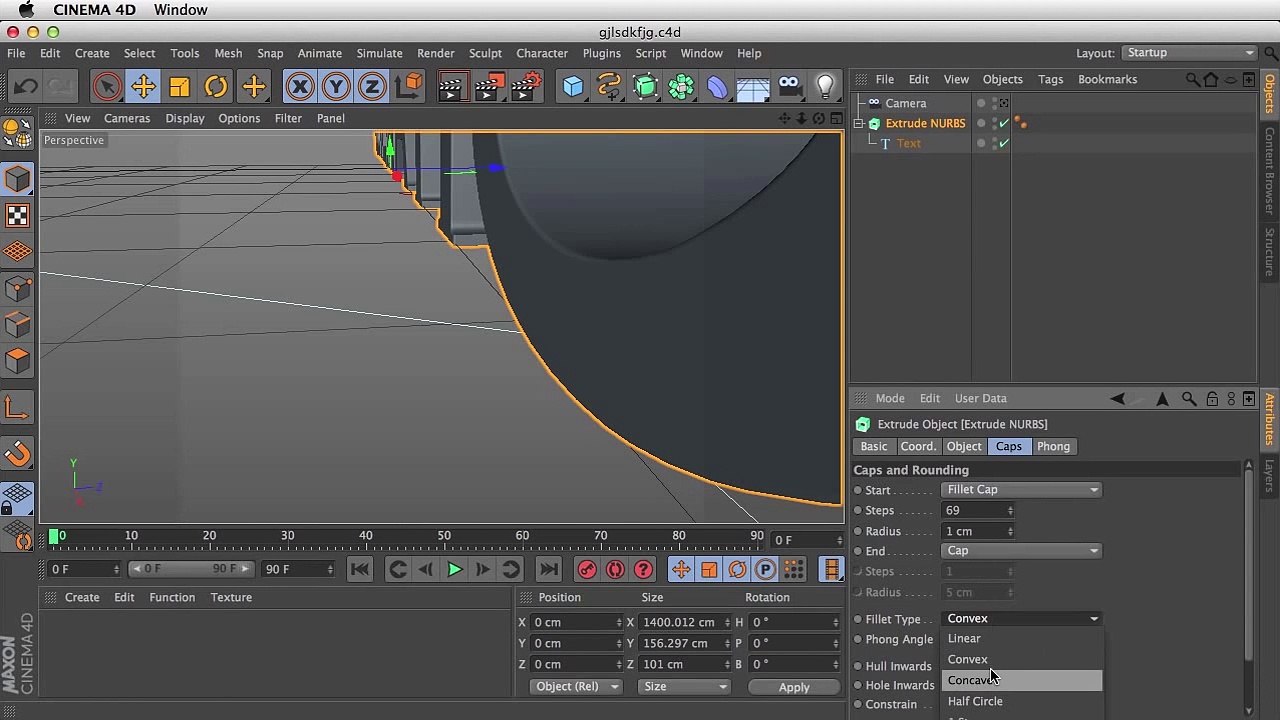Toggle the Text object green checkmark
The height and width of the screenshot is (720, 1280).
pos(1004,144)
